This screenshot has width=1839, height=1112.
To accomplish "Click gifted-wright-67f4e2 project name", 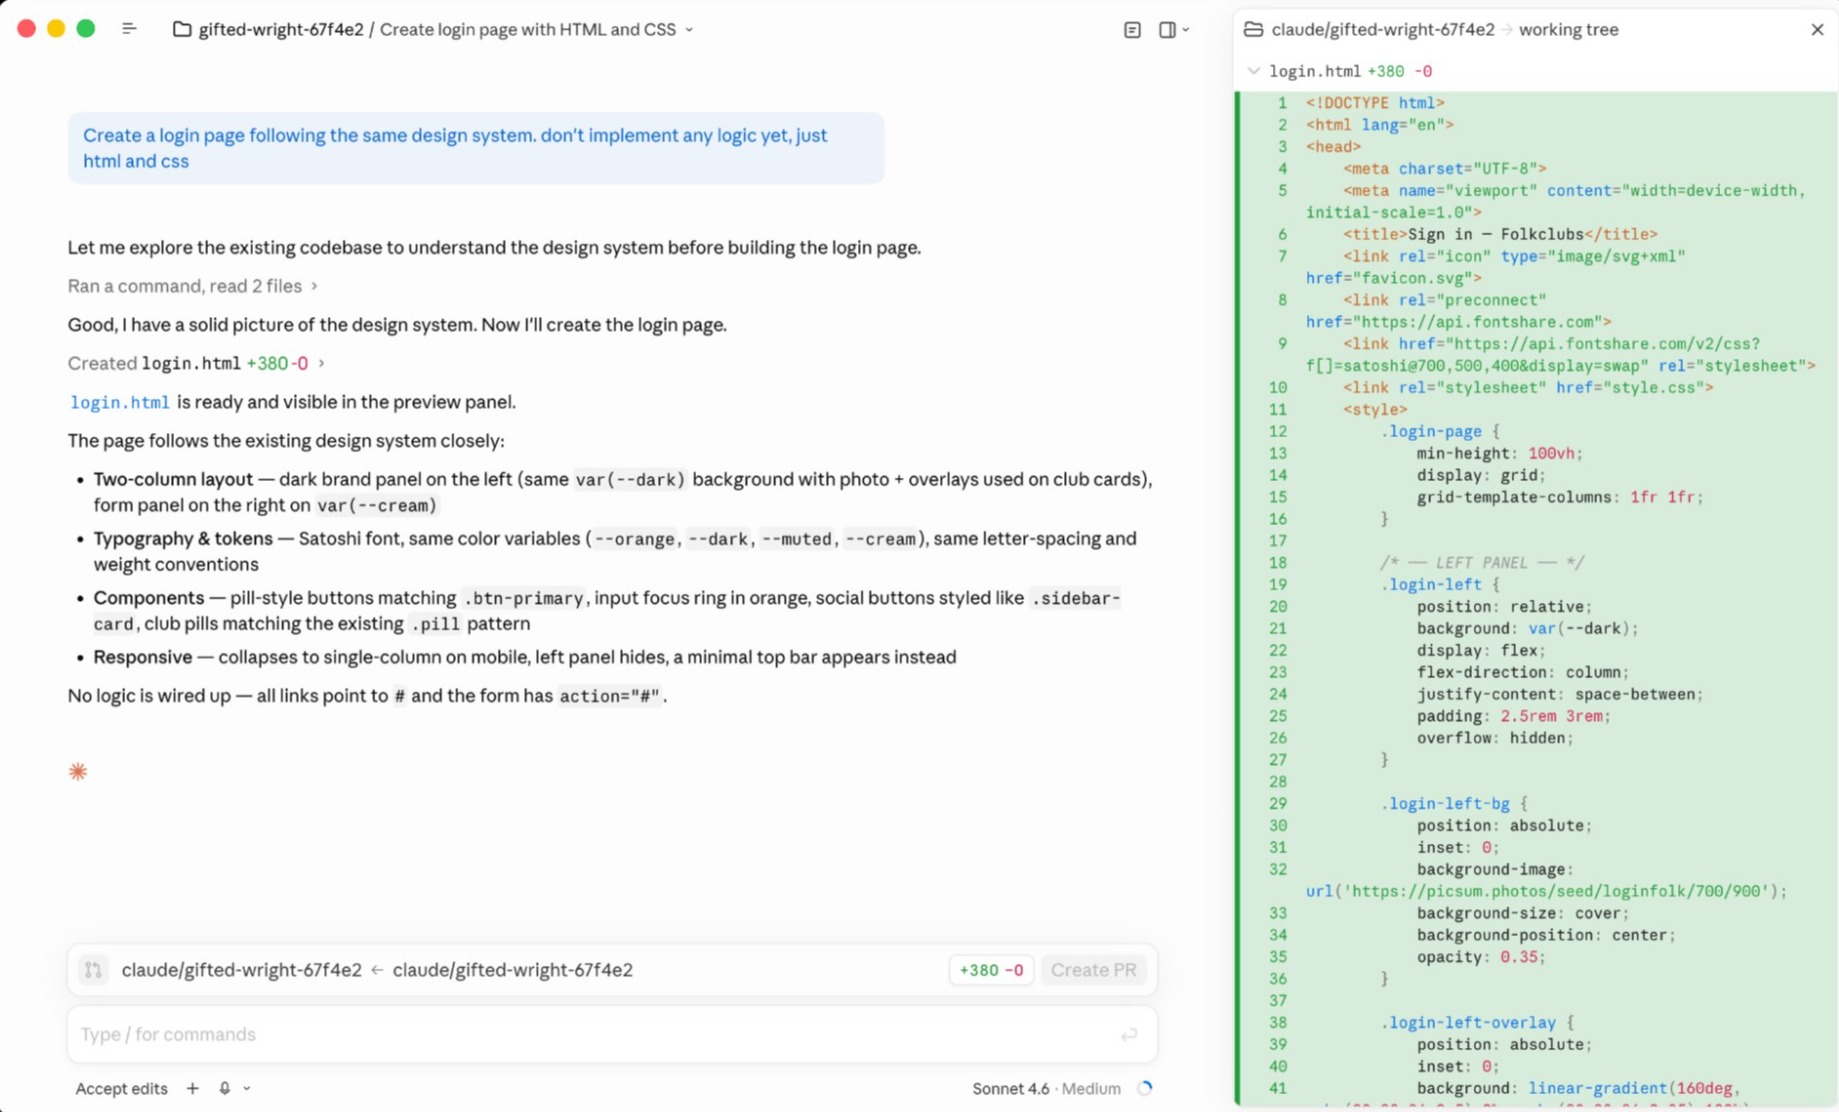I will 280,29.
